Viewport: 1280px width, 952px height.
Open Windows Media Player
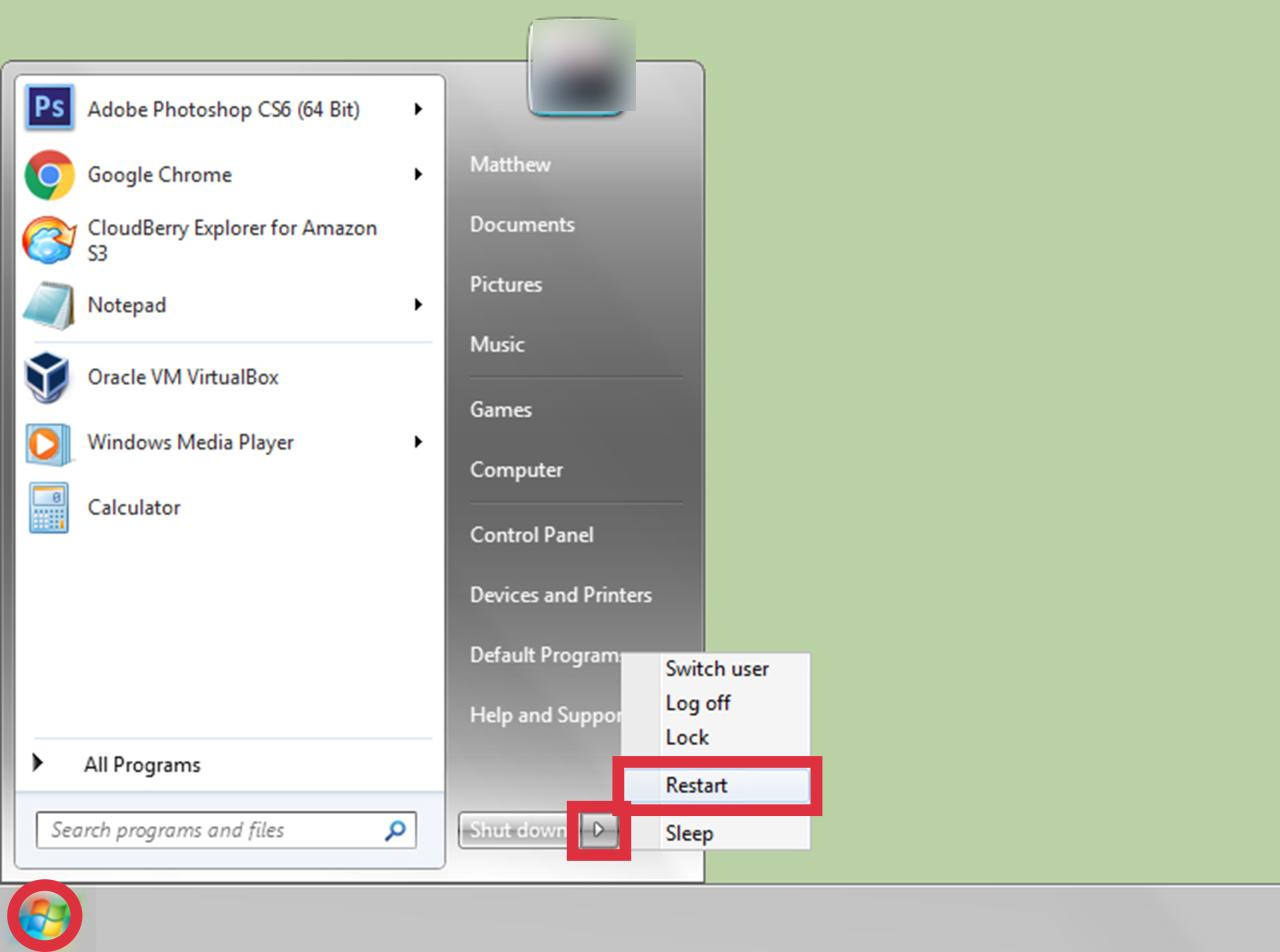(x=191, y=442)
